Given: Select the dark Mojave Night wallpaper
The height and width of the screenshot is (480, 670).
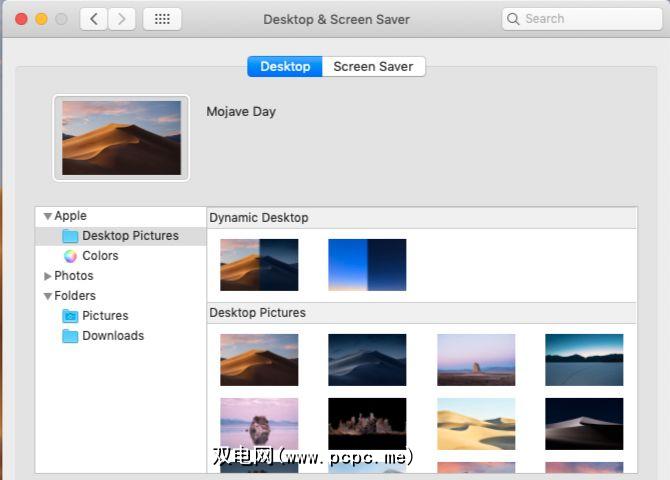Looking at the screenshot, I should pos(367,360).
